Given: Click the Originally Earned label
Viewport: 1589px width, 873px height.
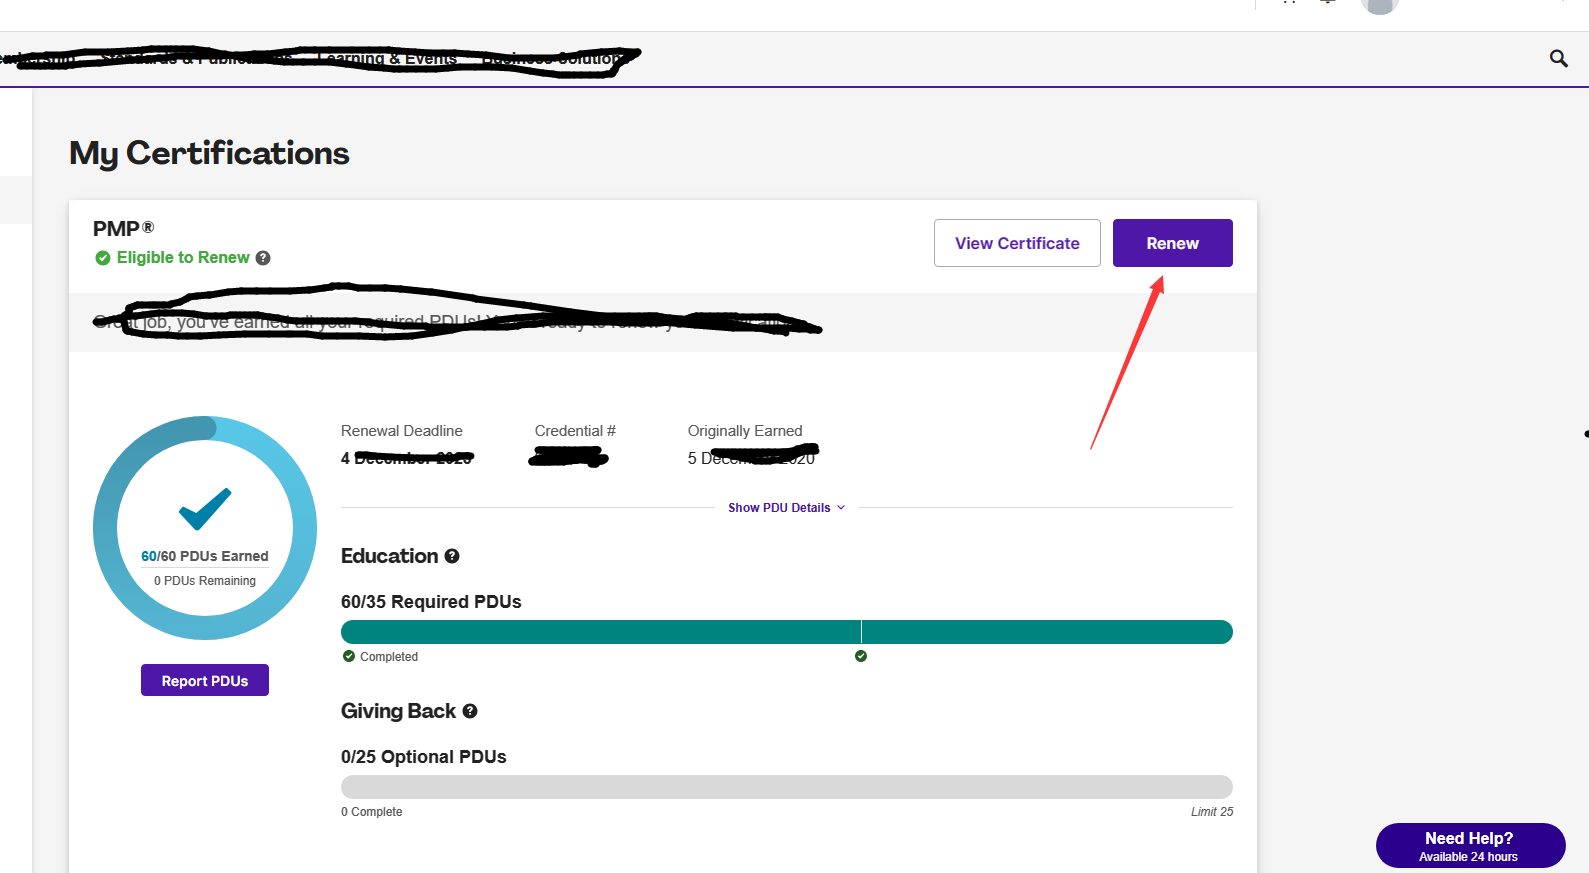Looking at the screenshot, I should 745,431.
